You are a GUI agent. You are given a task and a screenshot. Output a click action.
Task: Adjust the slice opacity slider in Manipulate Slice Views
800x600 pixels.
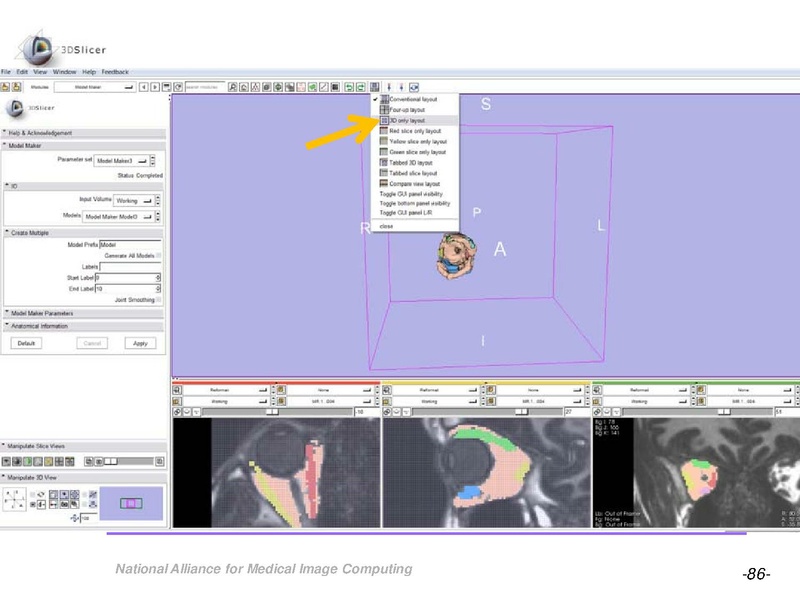[129, 462]
